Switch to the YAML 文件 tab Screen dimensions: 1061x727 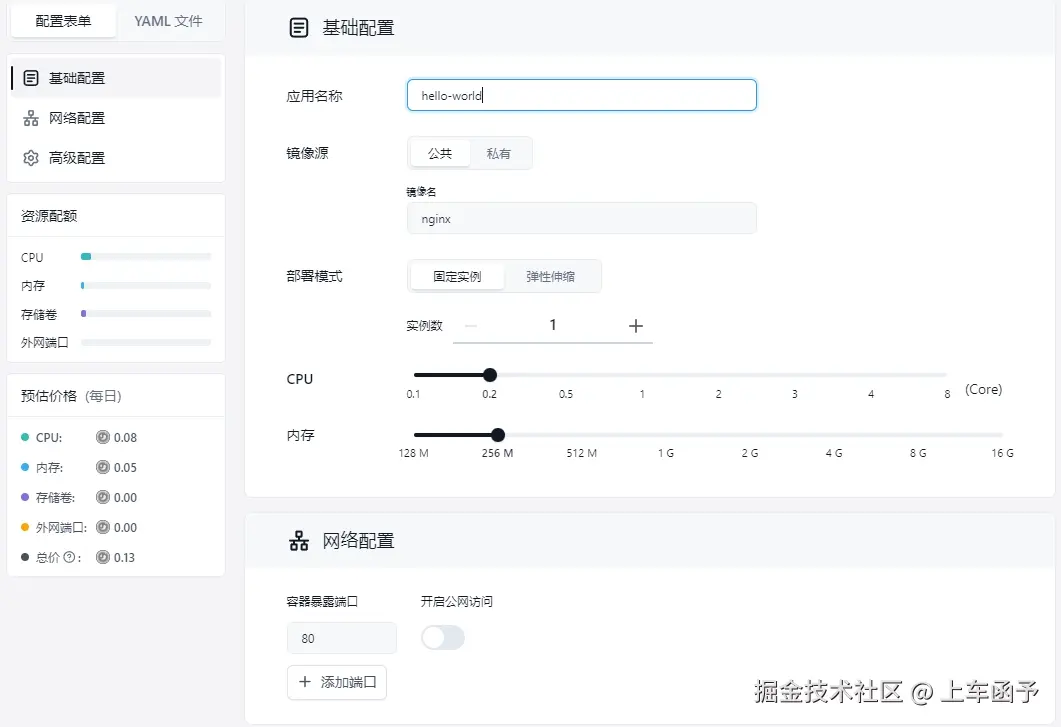click(x=169, y=19)
